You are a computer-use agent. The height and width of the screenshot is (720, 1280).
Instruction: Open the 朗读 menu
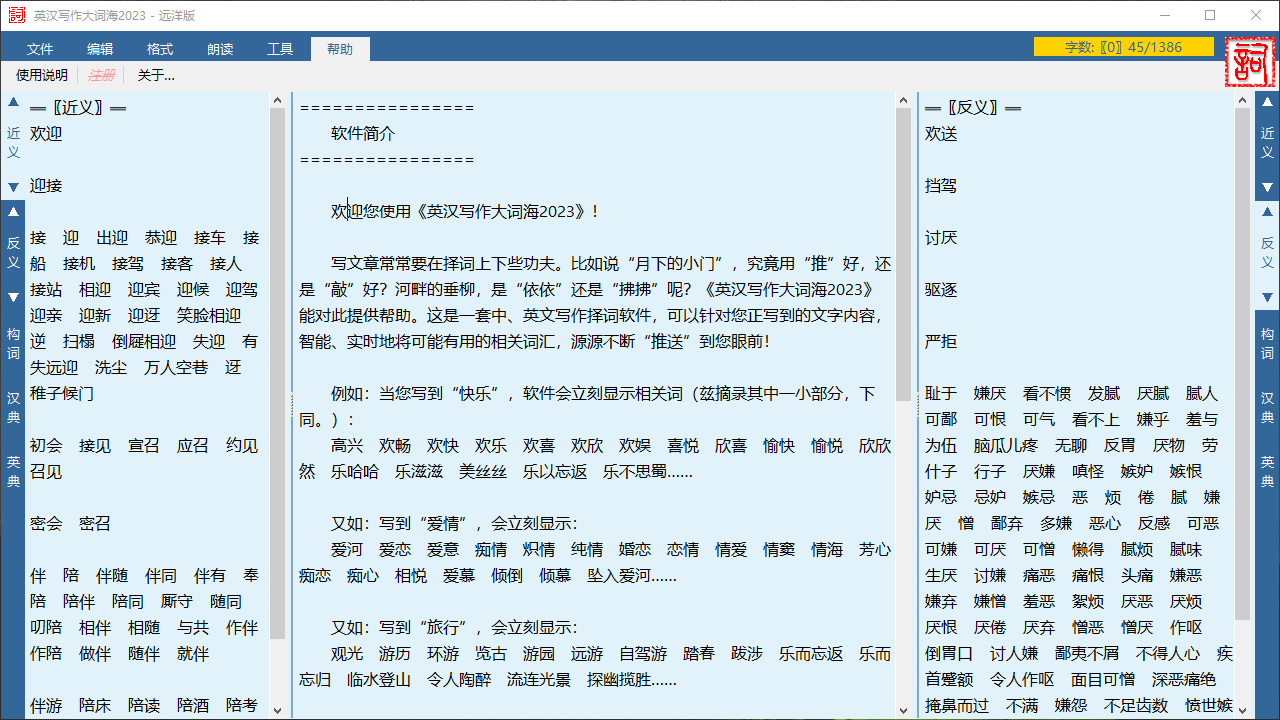[220, 47]
